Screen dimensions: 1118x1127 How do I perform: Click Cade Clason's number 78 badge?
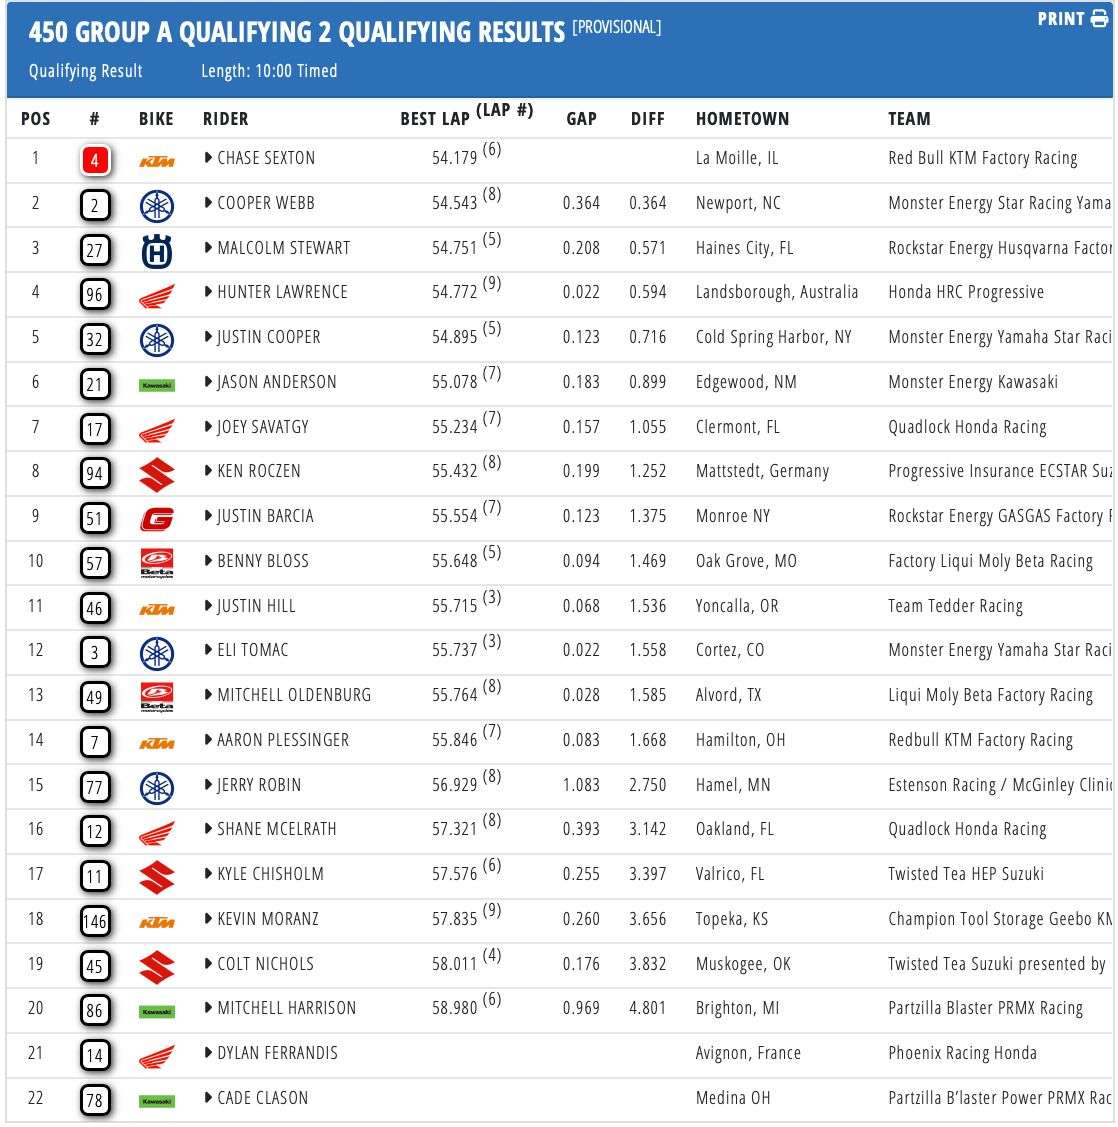coord(94,1100)
